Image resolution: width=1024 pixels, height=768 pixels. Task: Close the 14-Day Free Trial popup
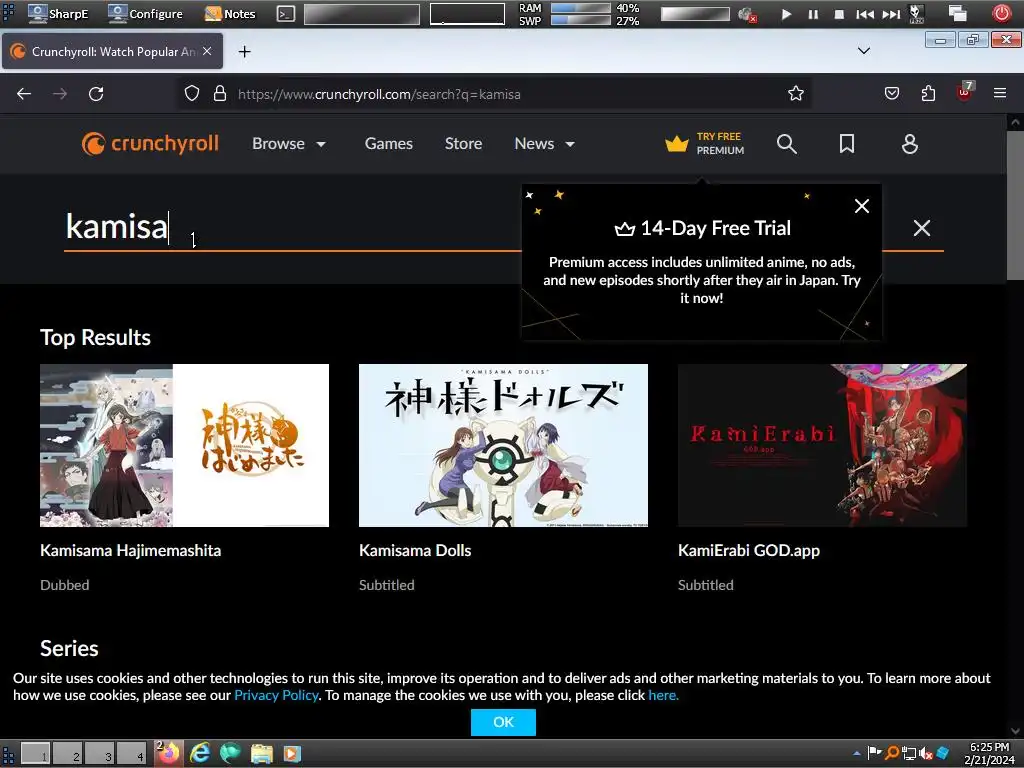click(862, 206)
